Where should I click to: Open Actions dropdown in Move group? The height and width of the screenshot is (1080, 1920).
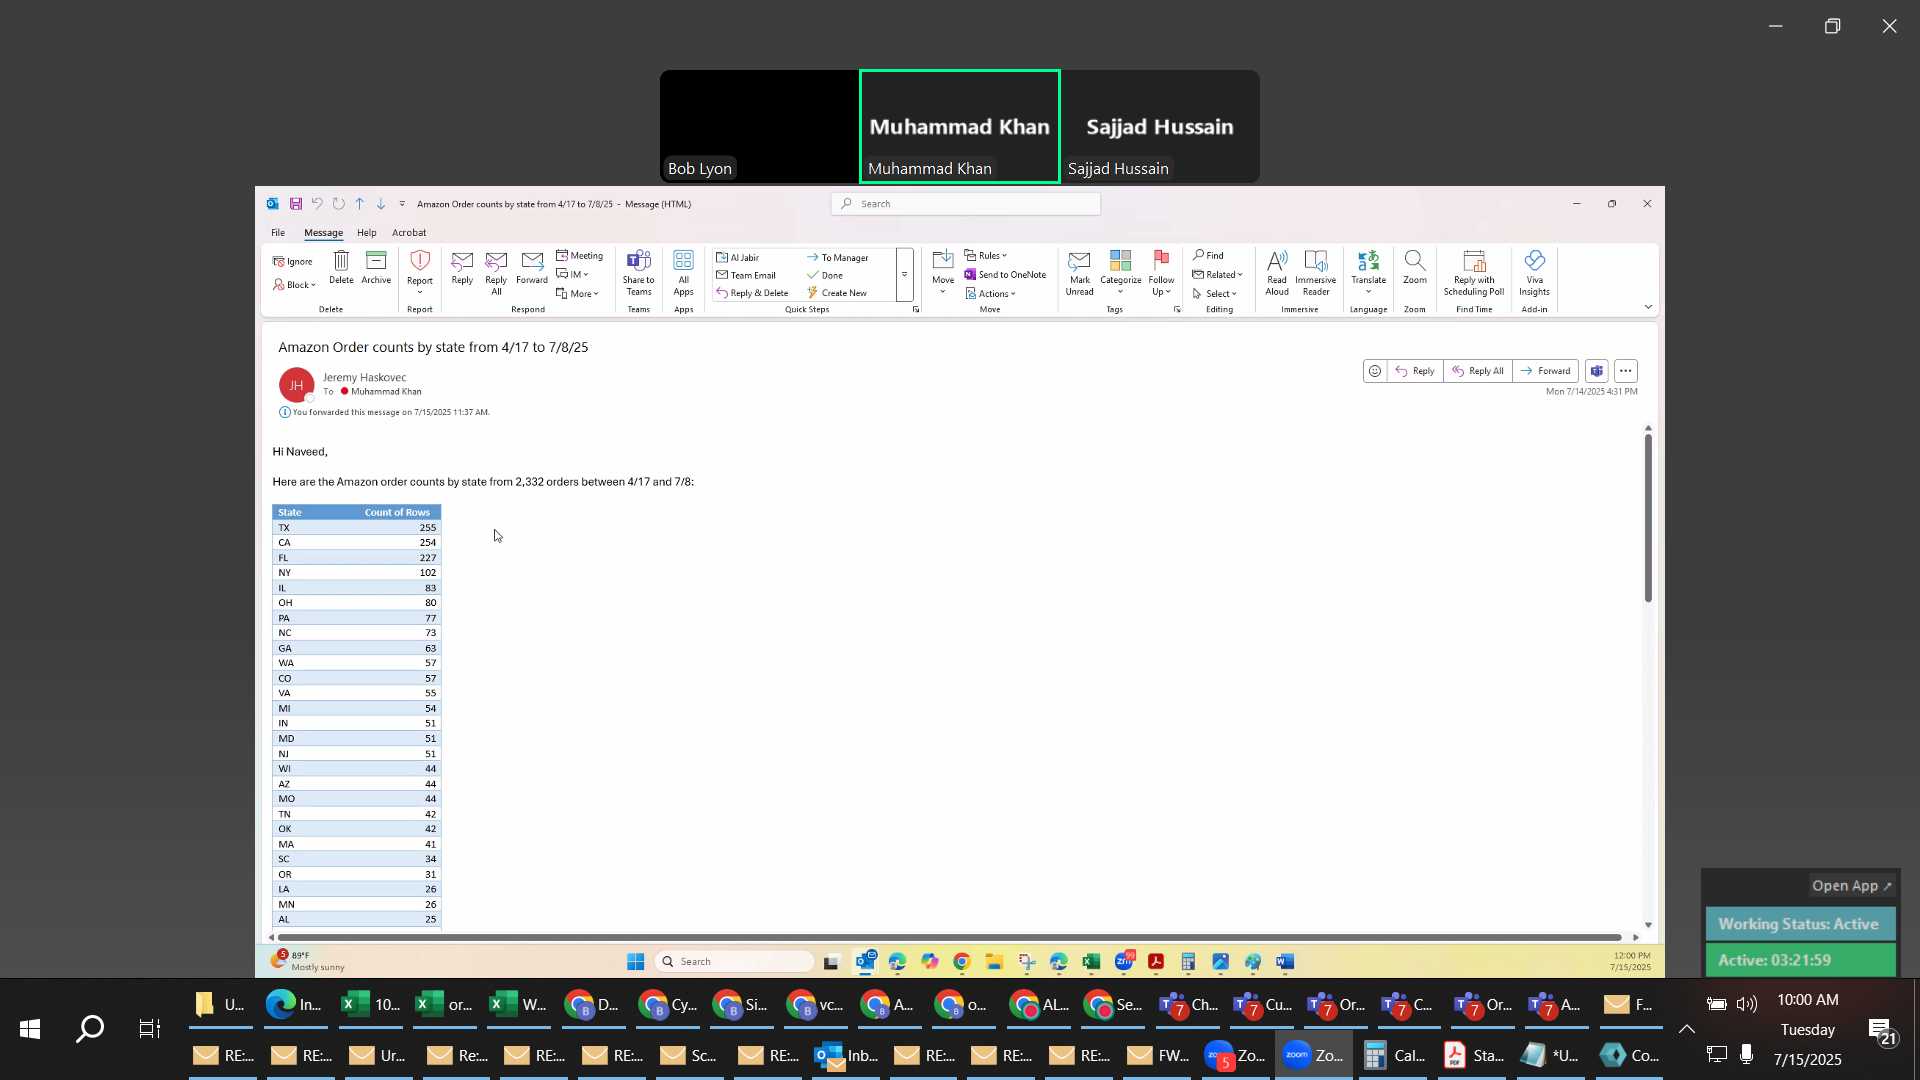(x=991, y=294)
